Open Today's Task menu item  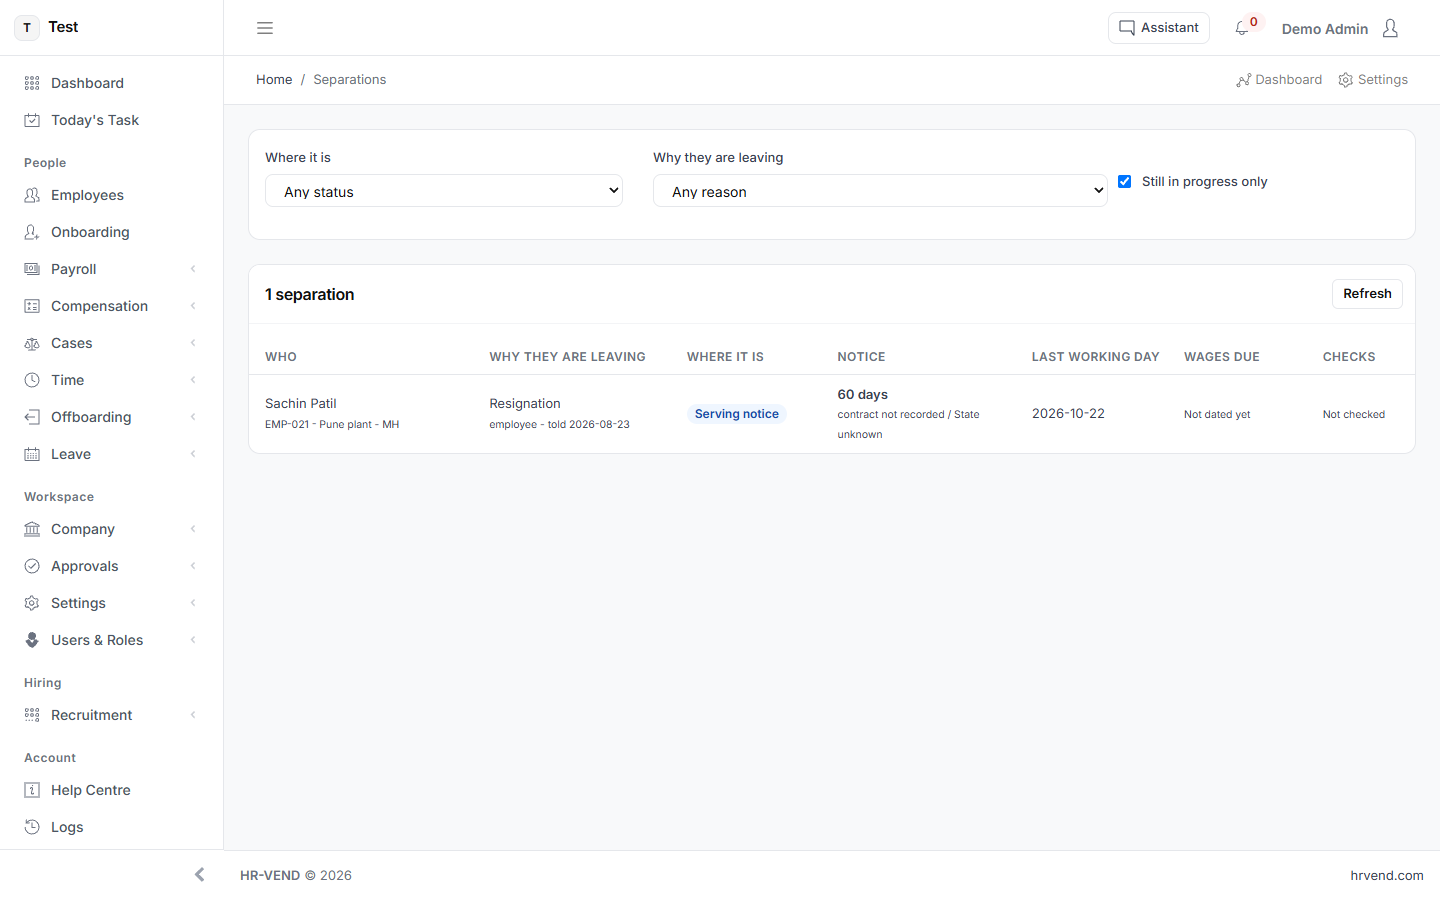[111, 120]
